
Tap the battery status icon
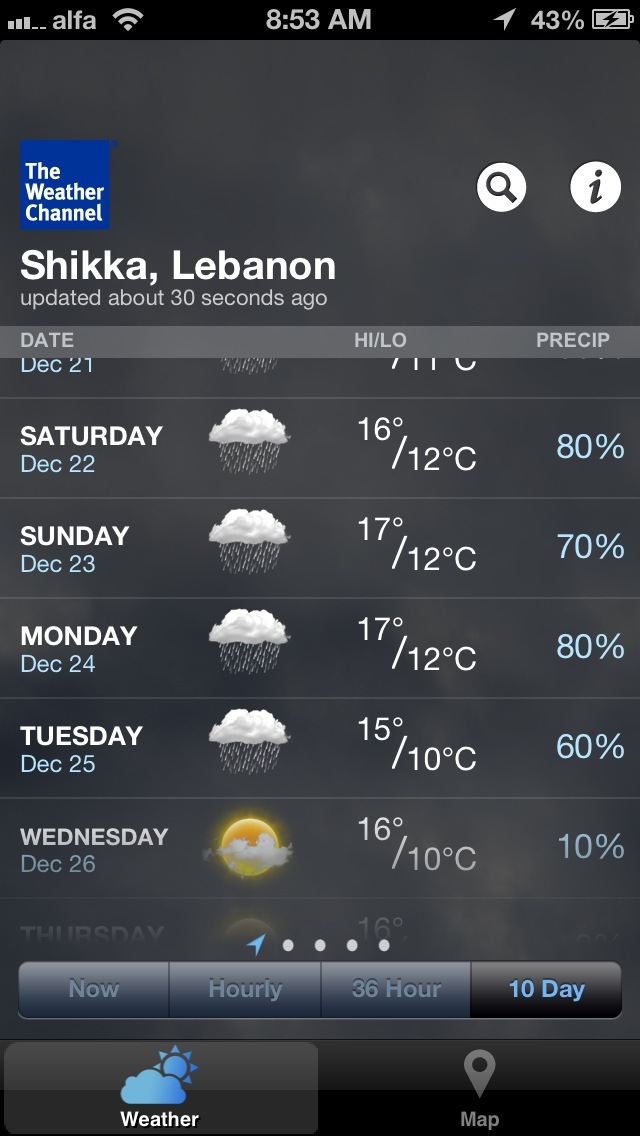612,19
